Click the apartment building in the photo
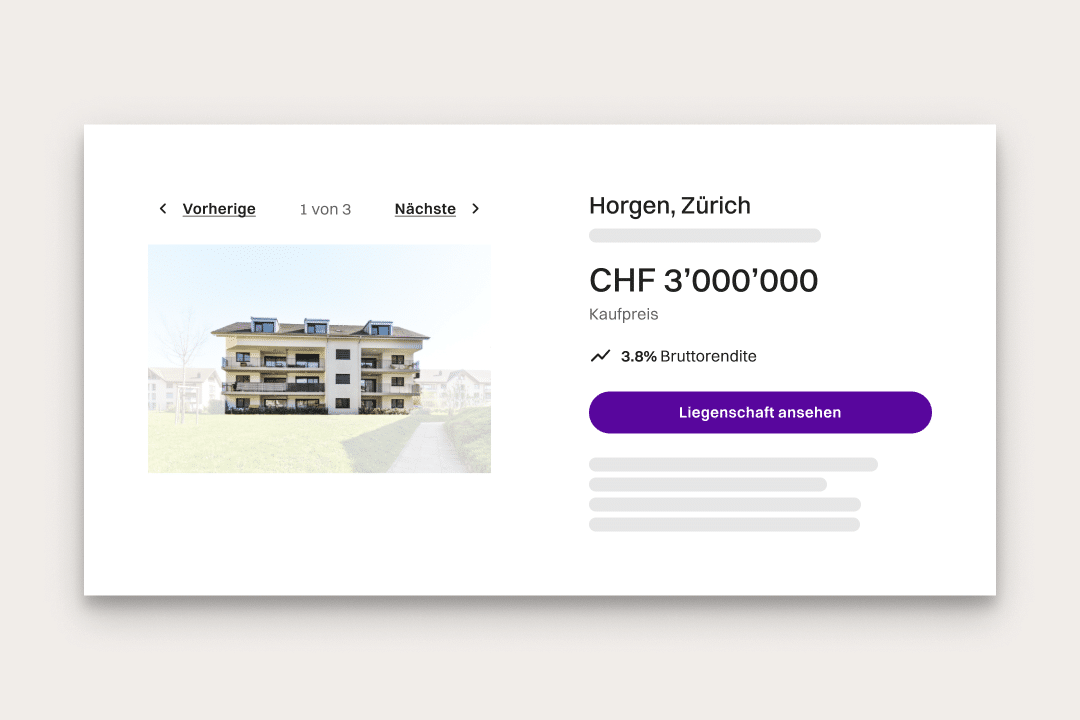Screen dimensions: 1080x720 (321, 366)
